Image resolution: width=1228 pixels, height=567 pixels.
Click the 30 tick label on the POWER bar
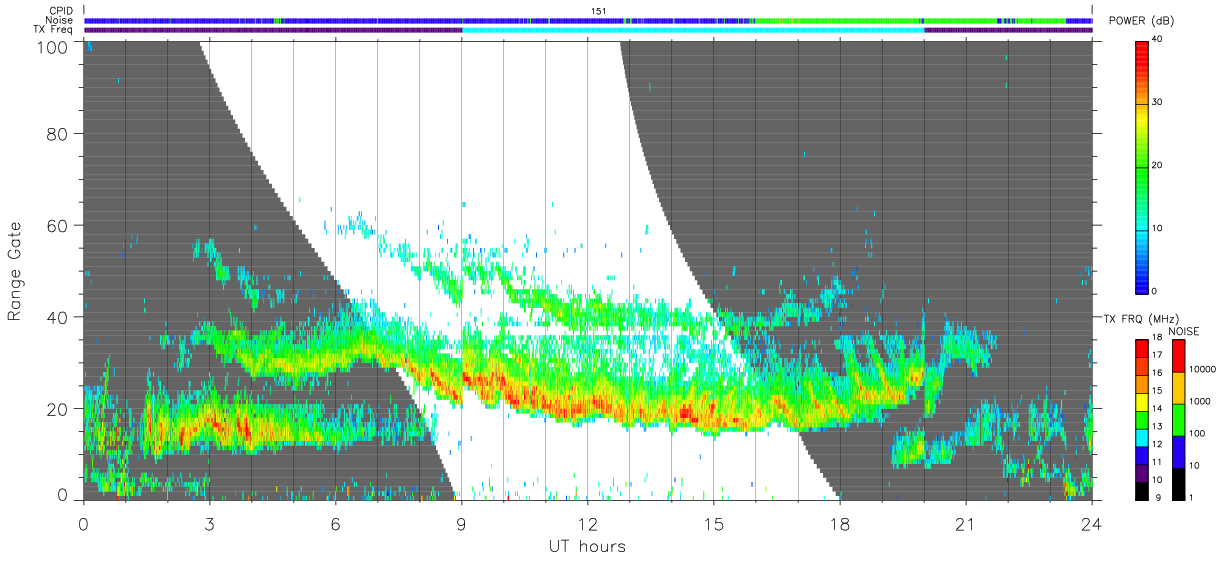click(1158, 103)
